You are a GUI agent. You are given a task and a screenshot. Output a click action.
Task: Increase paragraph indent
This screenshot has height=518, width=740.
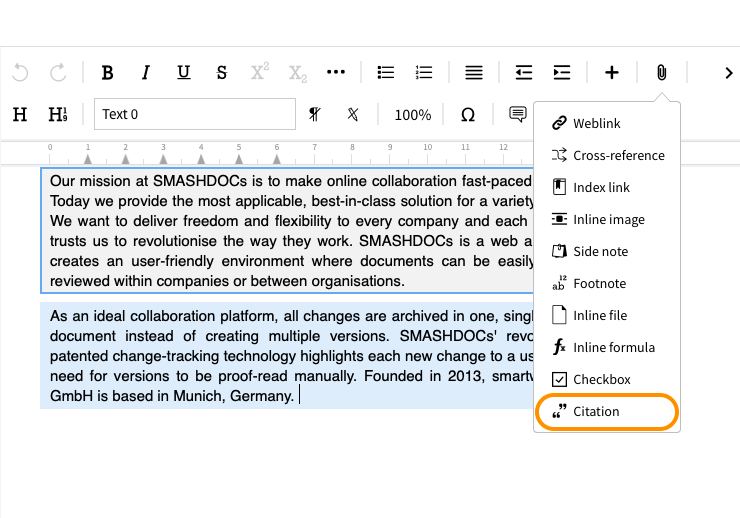(x=562, y=72)
